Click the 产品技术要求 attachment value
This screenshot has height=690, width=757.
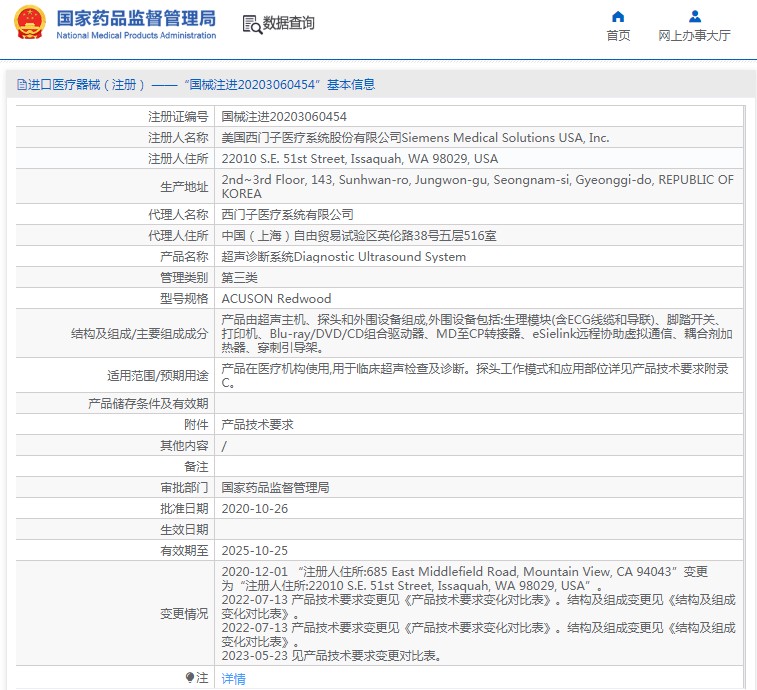(x=257, y=425)
